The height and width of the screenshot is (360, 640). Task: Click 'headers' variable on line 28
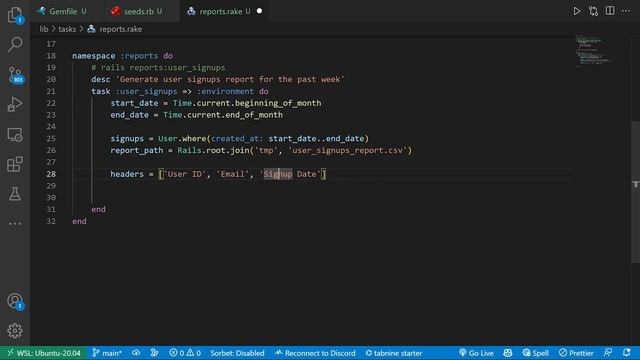(127, 174)
